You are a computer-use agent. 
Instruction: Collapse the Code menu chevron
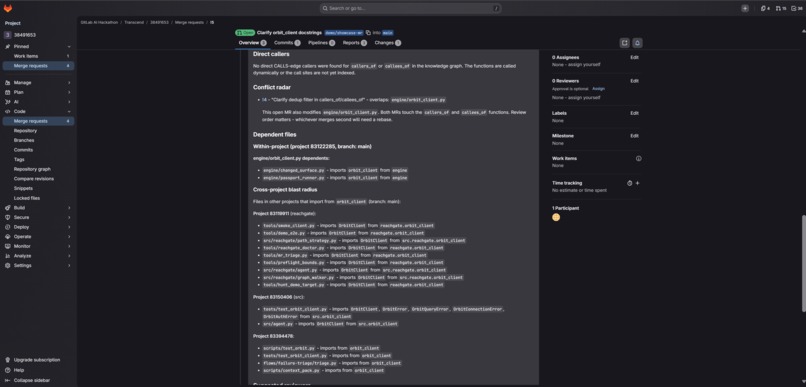[69, 112]
